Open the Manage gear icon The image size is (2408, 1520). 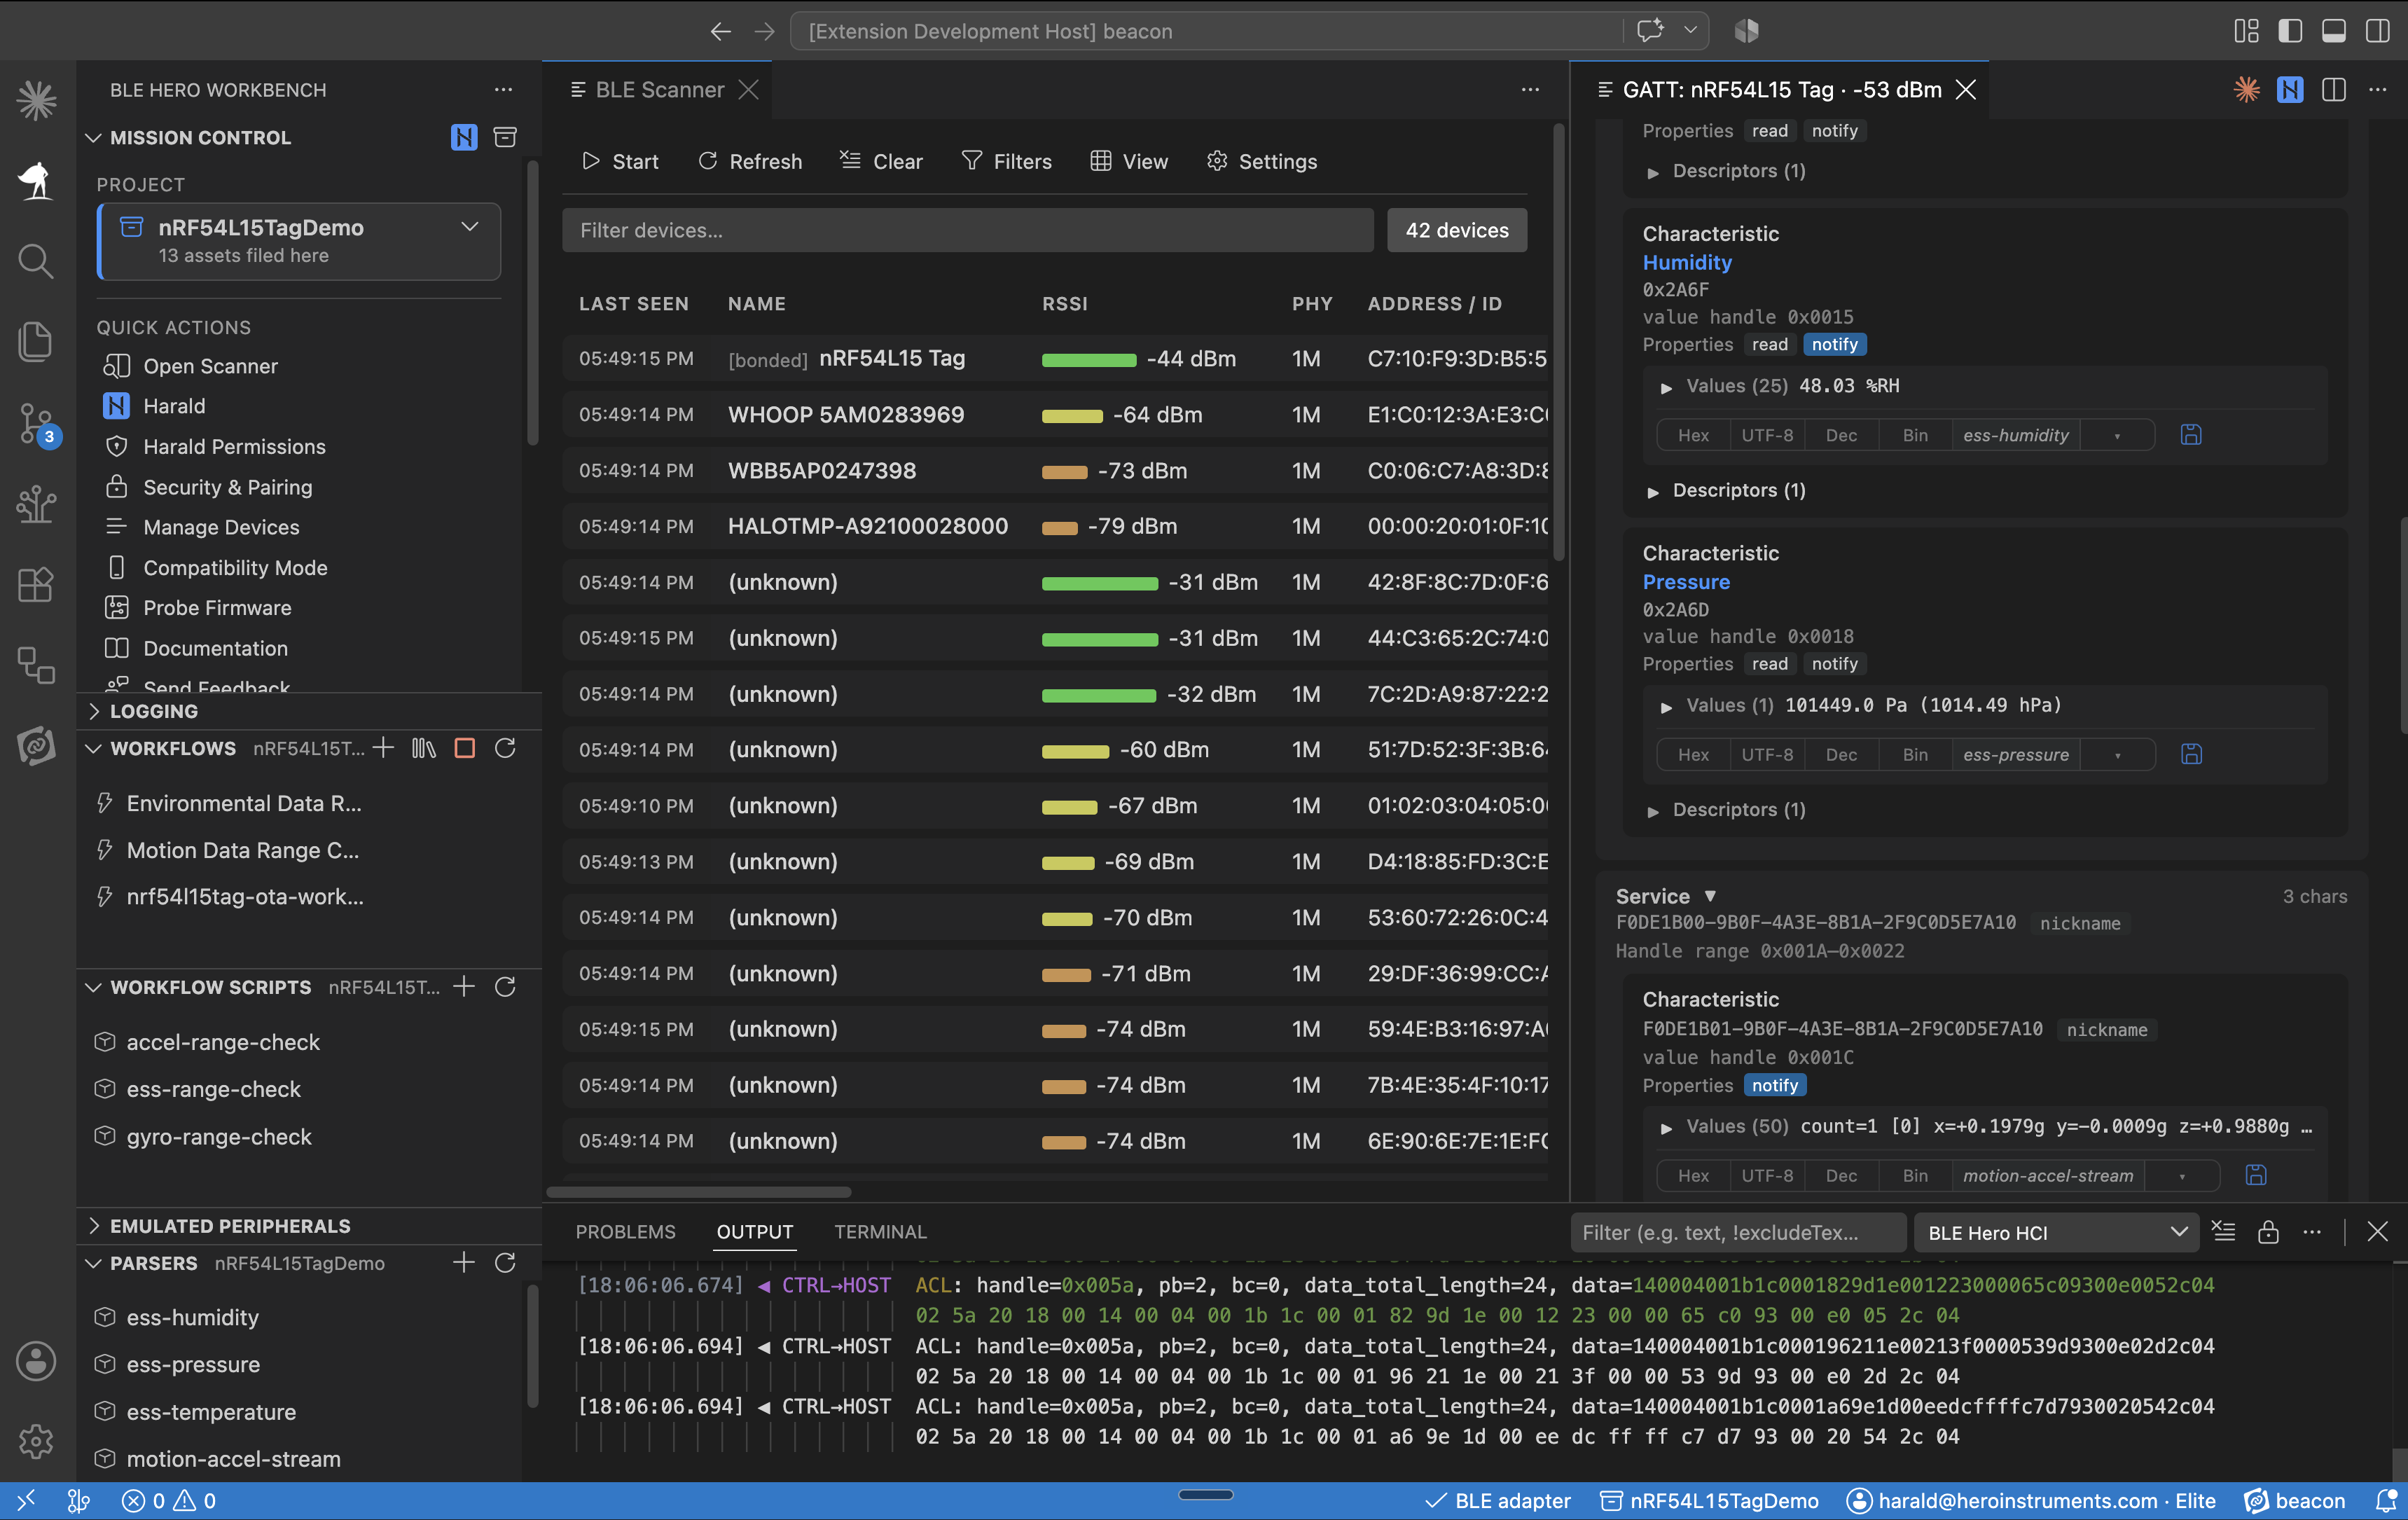click(x=36, y=1441)
